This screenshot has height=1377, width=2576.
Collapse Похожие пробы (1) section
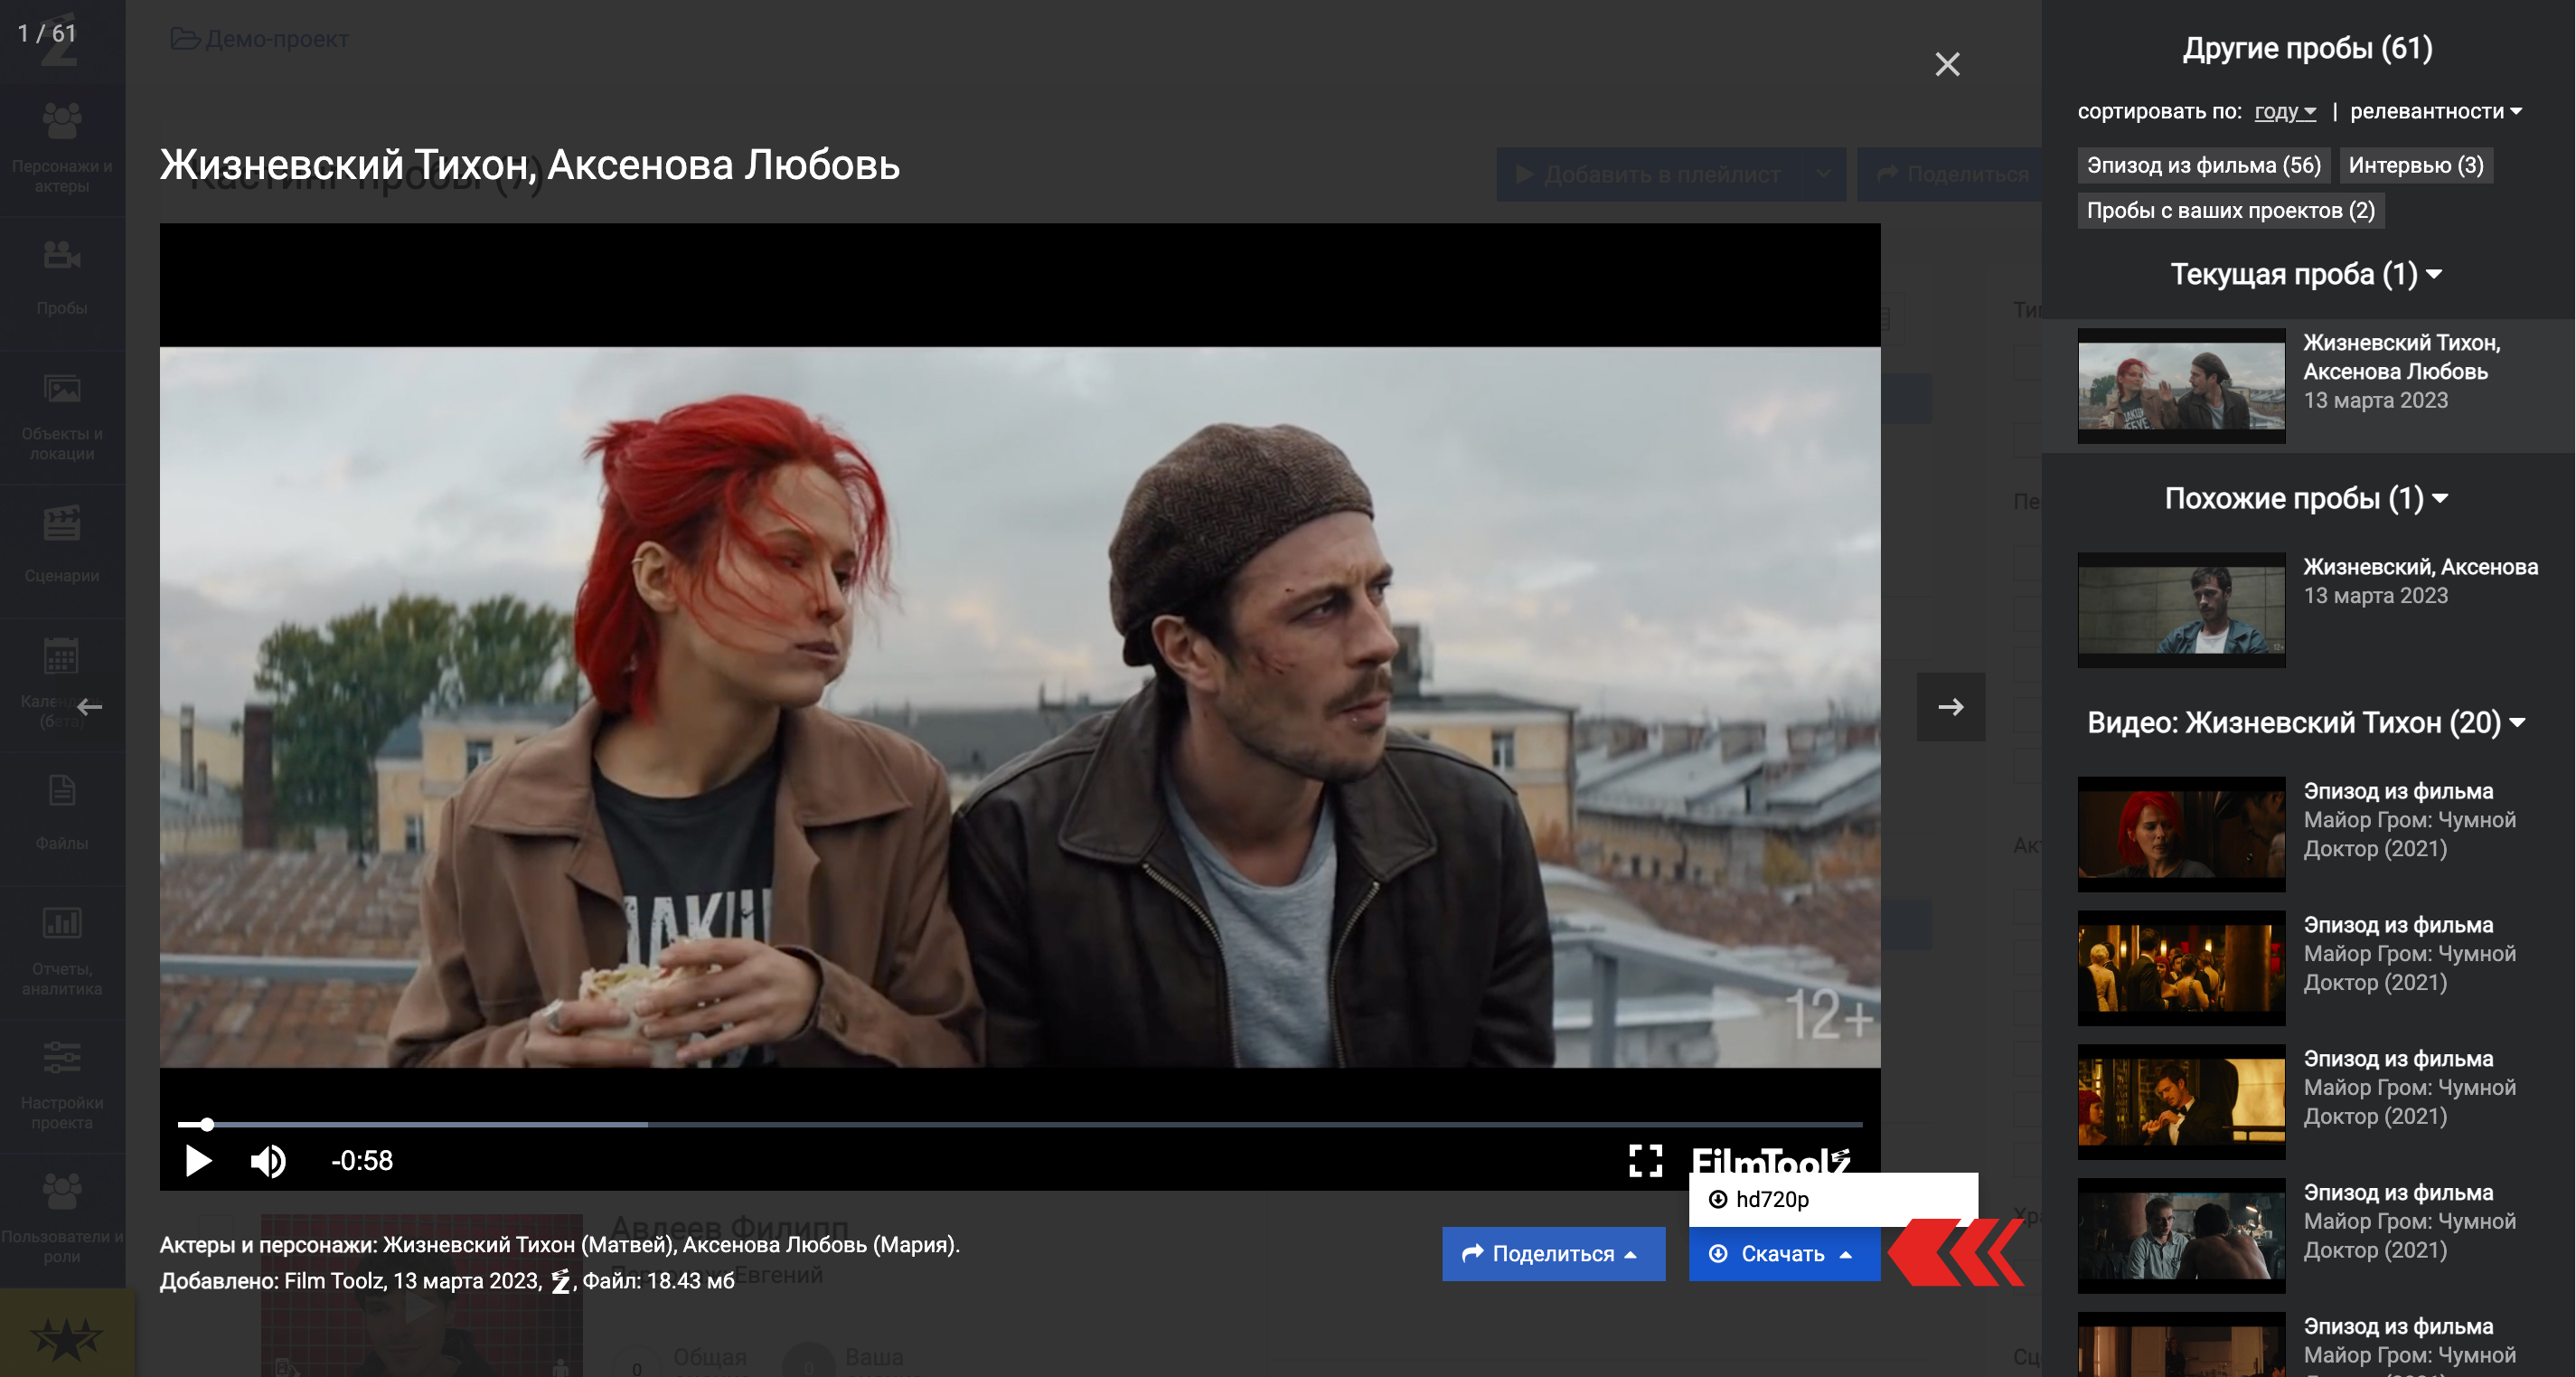click(x=2306, y=498)
